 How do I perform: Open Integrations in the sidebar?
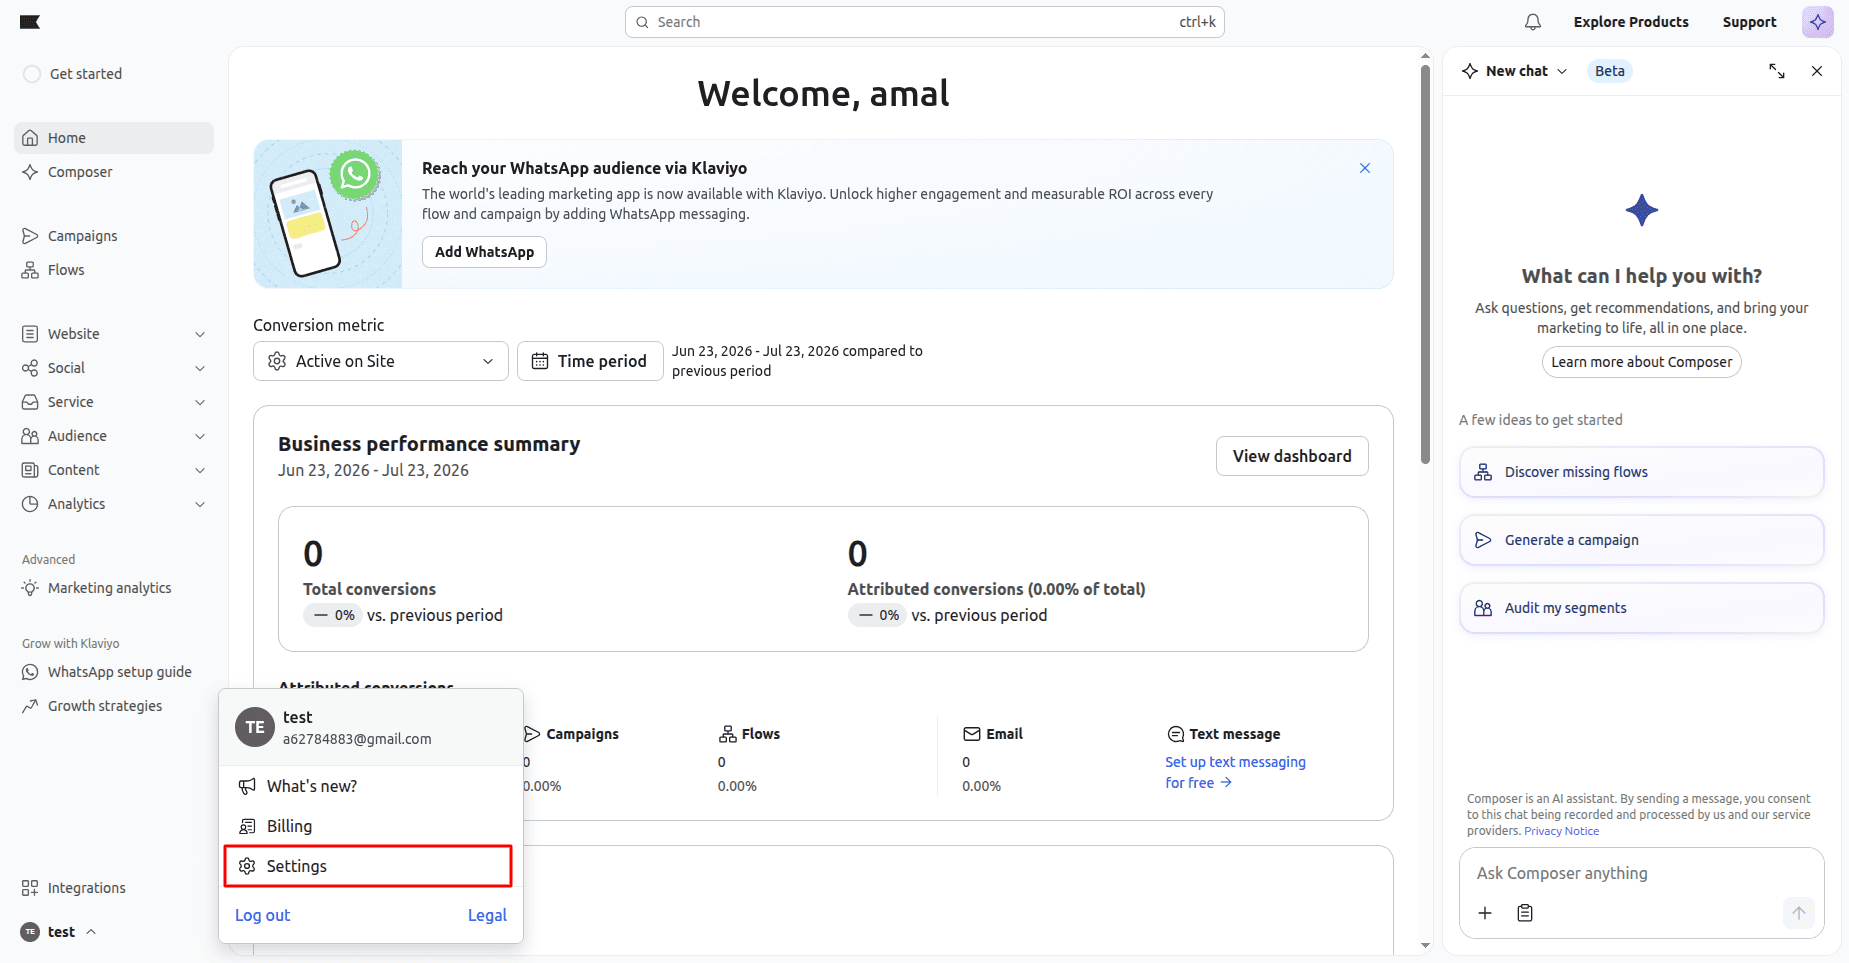click(x=114, y=888)
